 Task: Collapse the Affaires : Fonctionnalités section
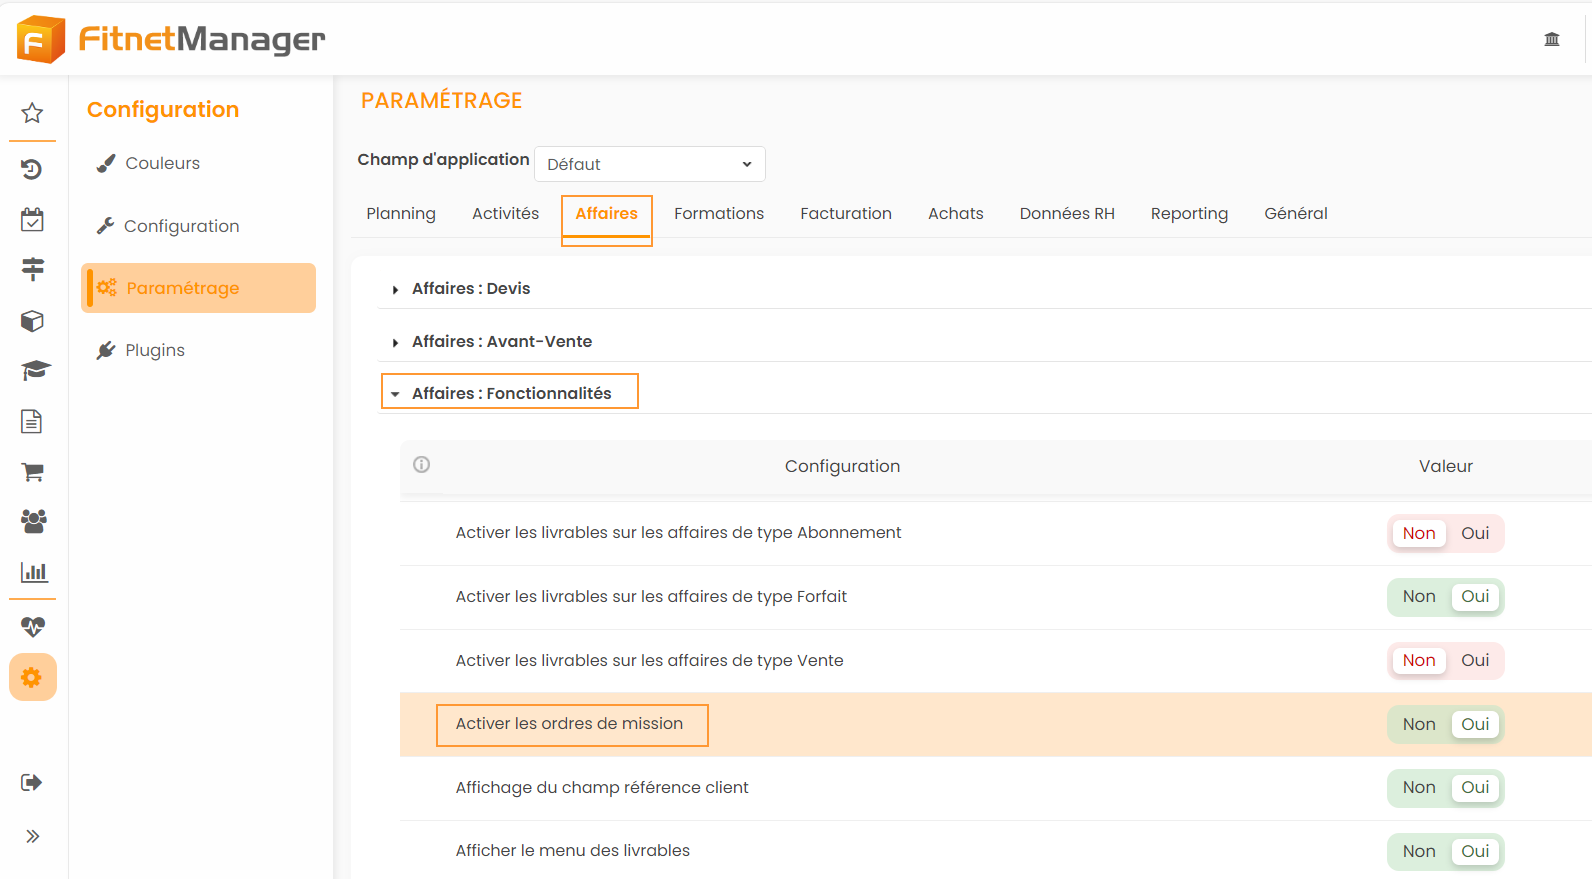(x=510, y=393)
